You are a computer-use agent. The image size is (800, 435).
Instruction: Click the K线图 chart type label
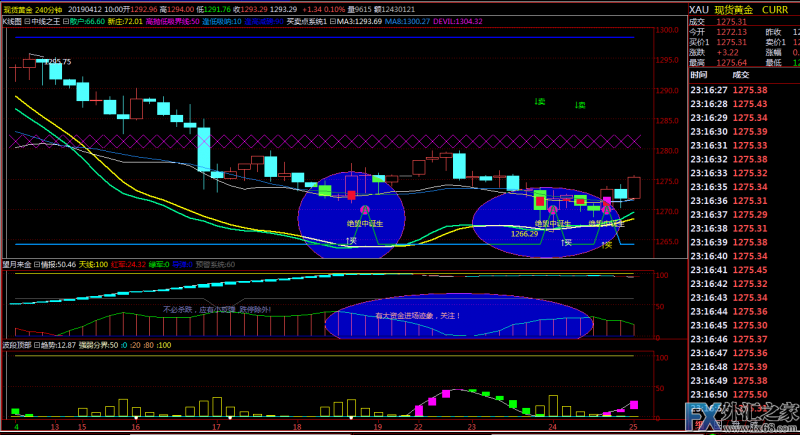(x=14, y=20)
